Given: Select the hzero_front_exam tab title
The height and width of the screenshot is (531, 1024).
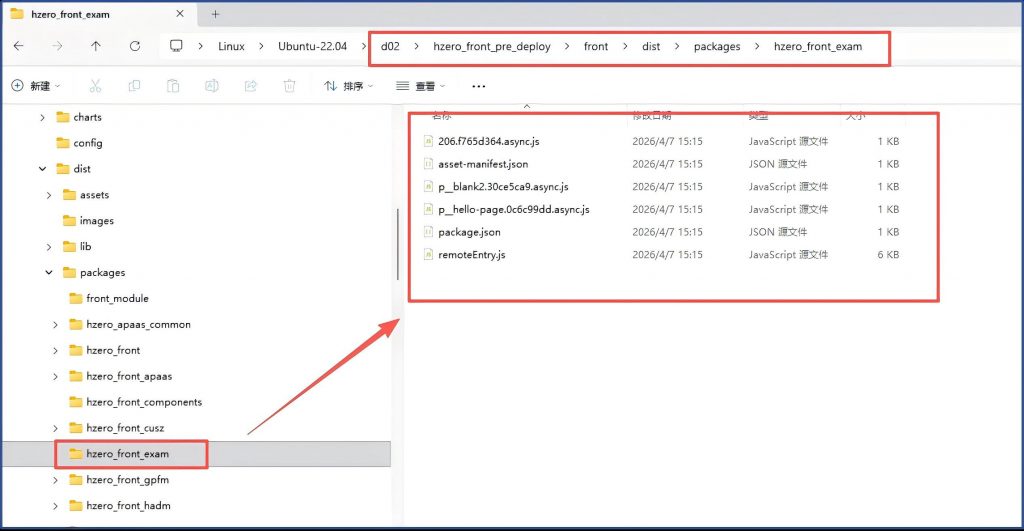Looking at the screenshot, I should point(70,14).
